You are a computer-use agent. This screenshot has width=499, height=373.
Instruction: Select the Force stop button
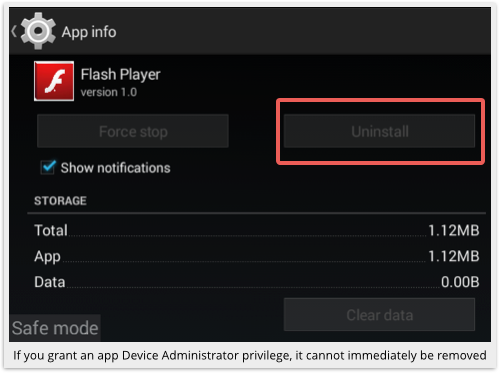coord(133,131)
